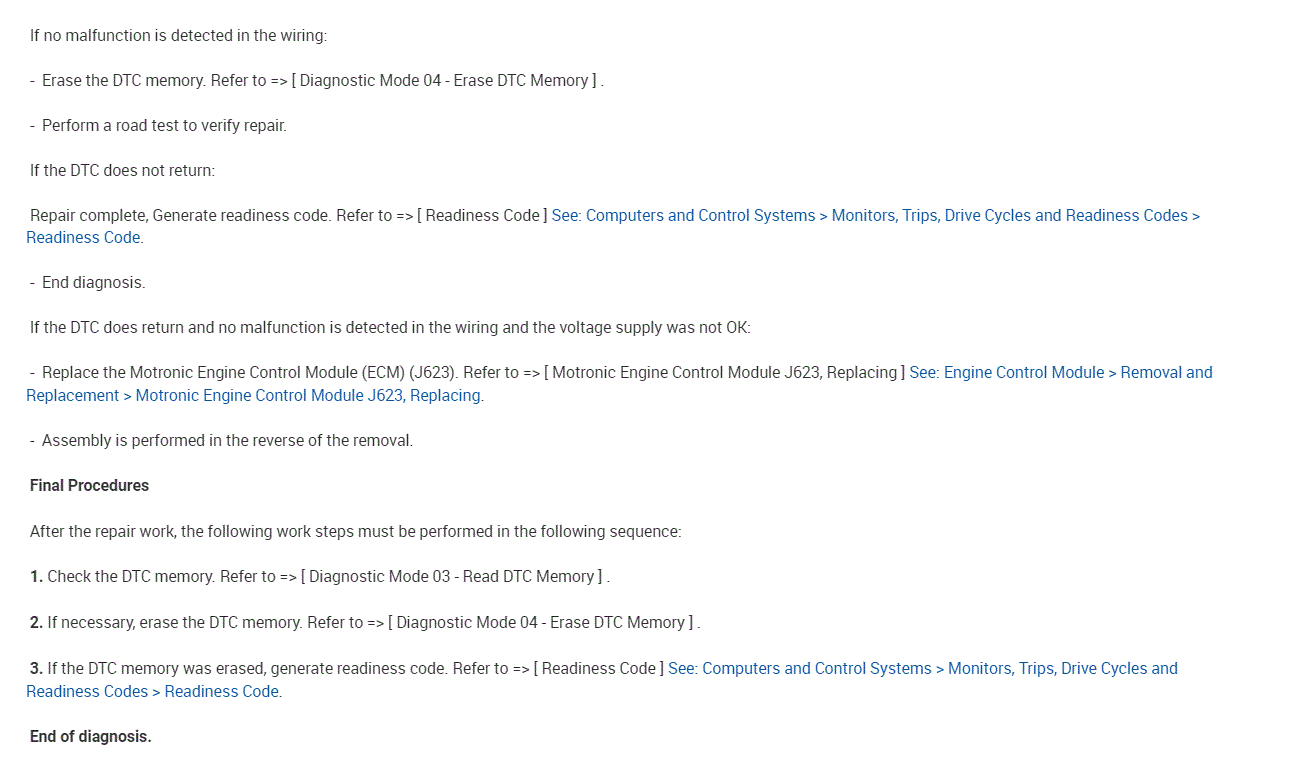The image size is (1289, 773).
Task: Click step 2 "If necessary, erase the DTC memory"
Action: point(174,623)
